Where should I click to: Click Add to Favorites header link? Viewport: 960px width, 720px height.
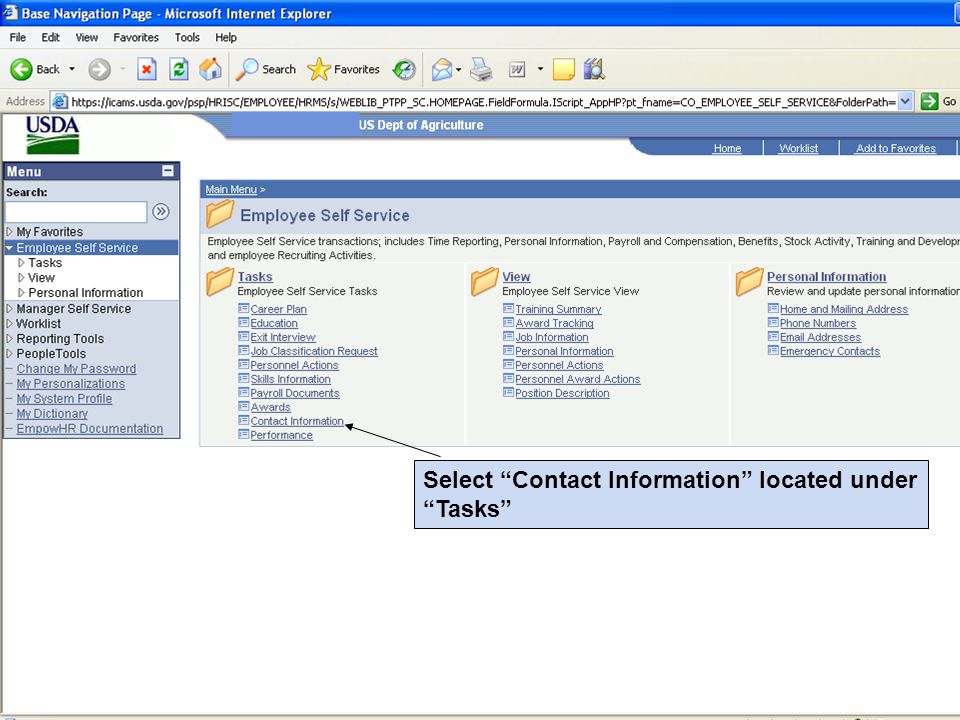pos(896,148)
